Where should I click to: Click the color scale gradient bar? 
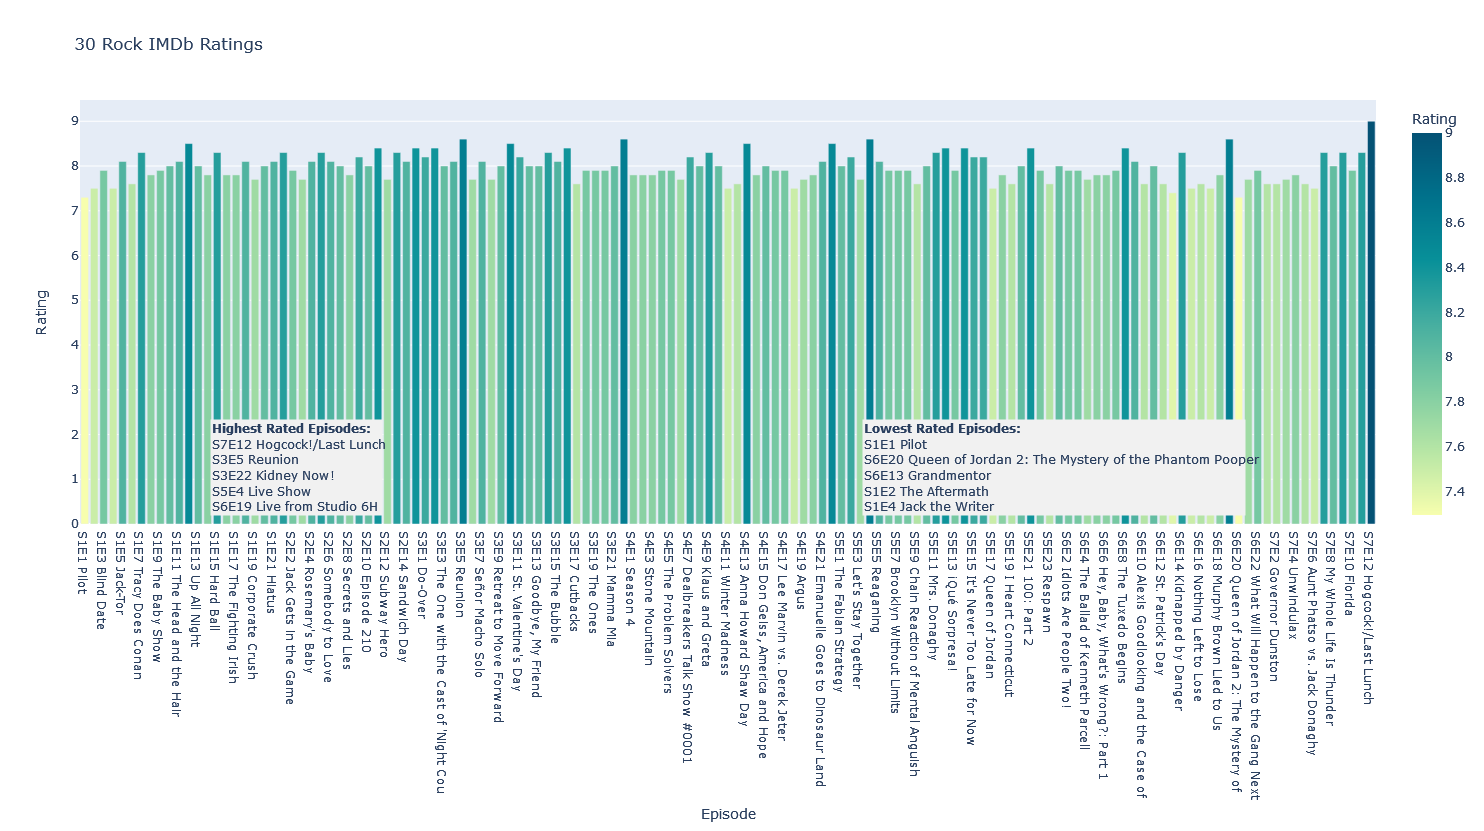coord(1427,324)
